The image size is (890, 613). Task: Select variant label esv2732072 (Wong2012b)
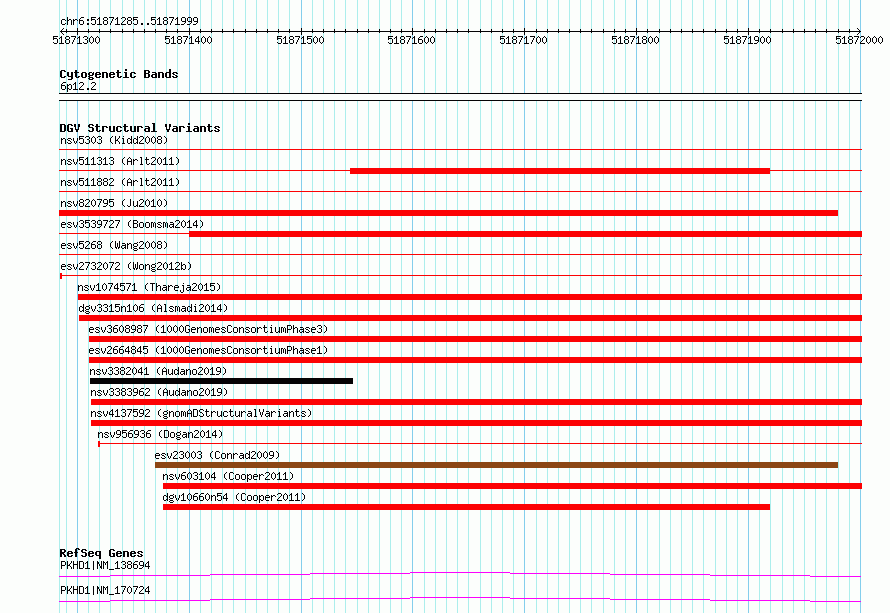(x=126, y=266)
